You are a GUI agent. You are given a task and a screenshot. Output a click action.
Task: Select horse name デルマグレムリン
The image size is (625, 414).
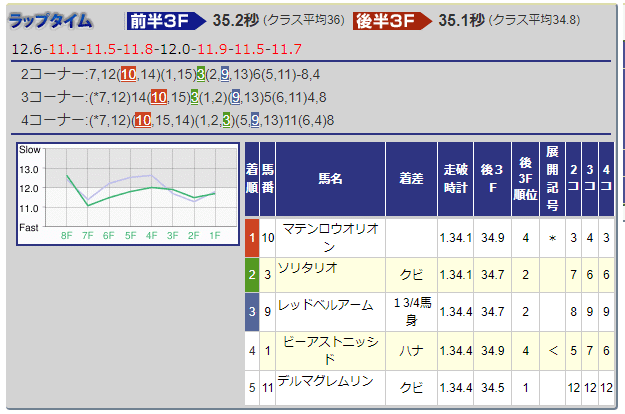(x=325, y=381)
